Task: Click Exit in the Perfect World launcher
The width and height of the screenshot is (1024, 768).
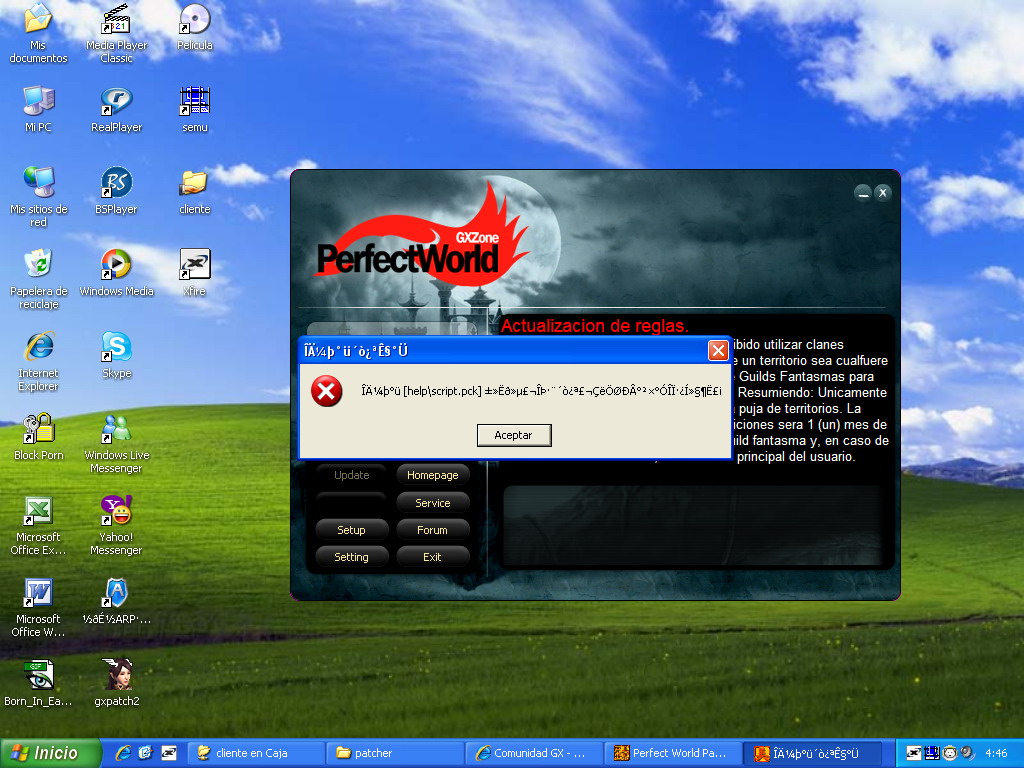Action: (432, 556)
